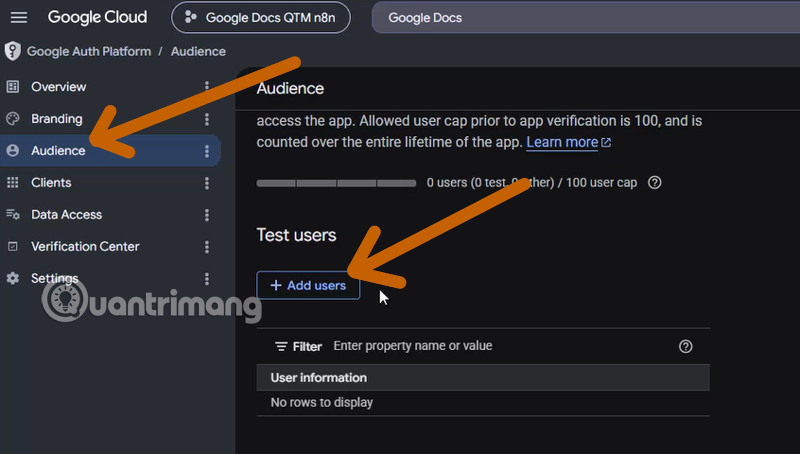This screenshot has width=800, height=454.
Task: Open the three-dot menu beside Clients
Action: tap(207, 183)
